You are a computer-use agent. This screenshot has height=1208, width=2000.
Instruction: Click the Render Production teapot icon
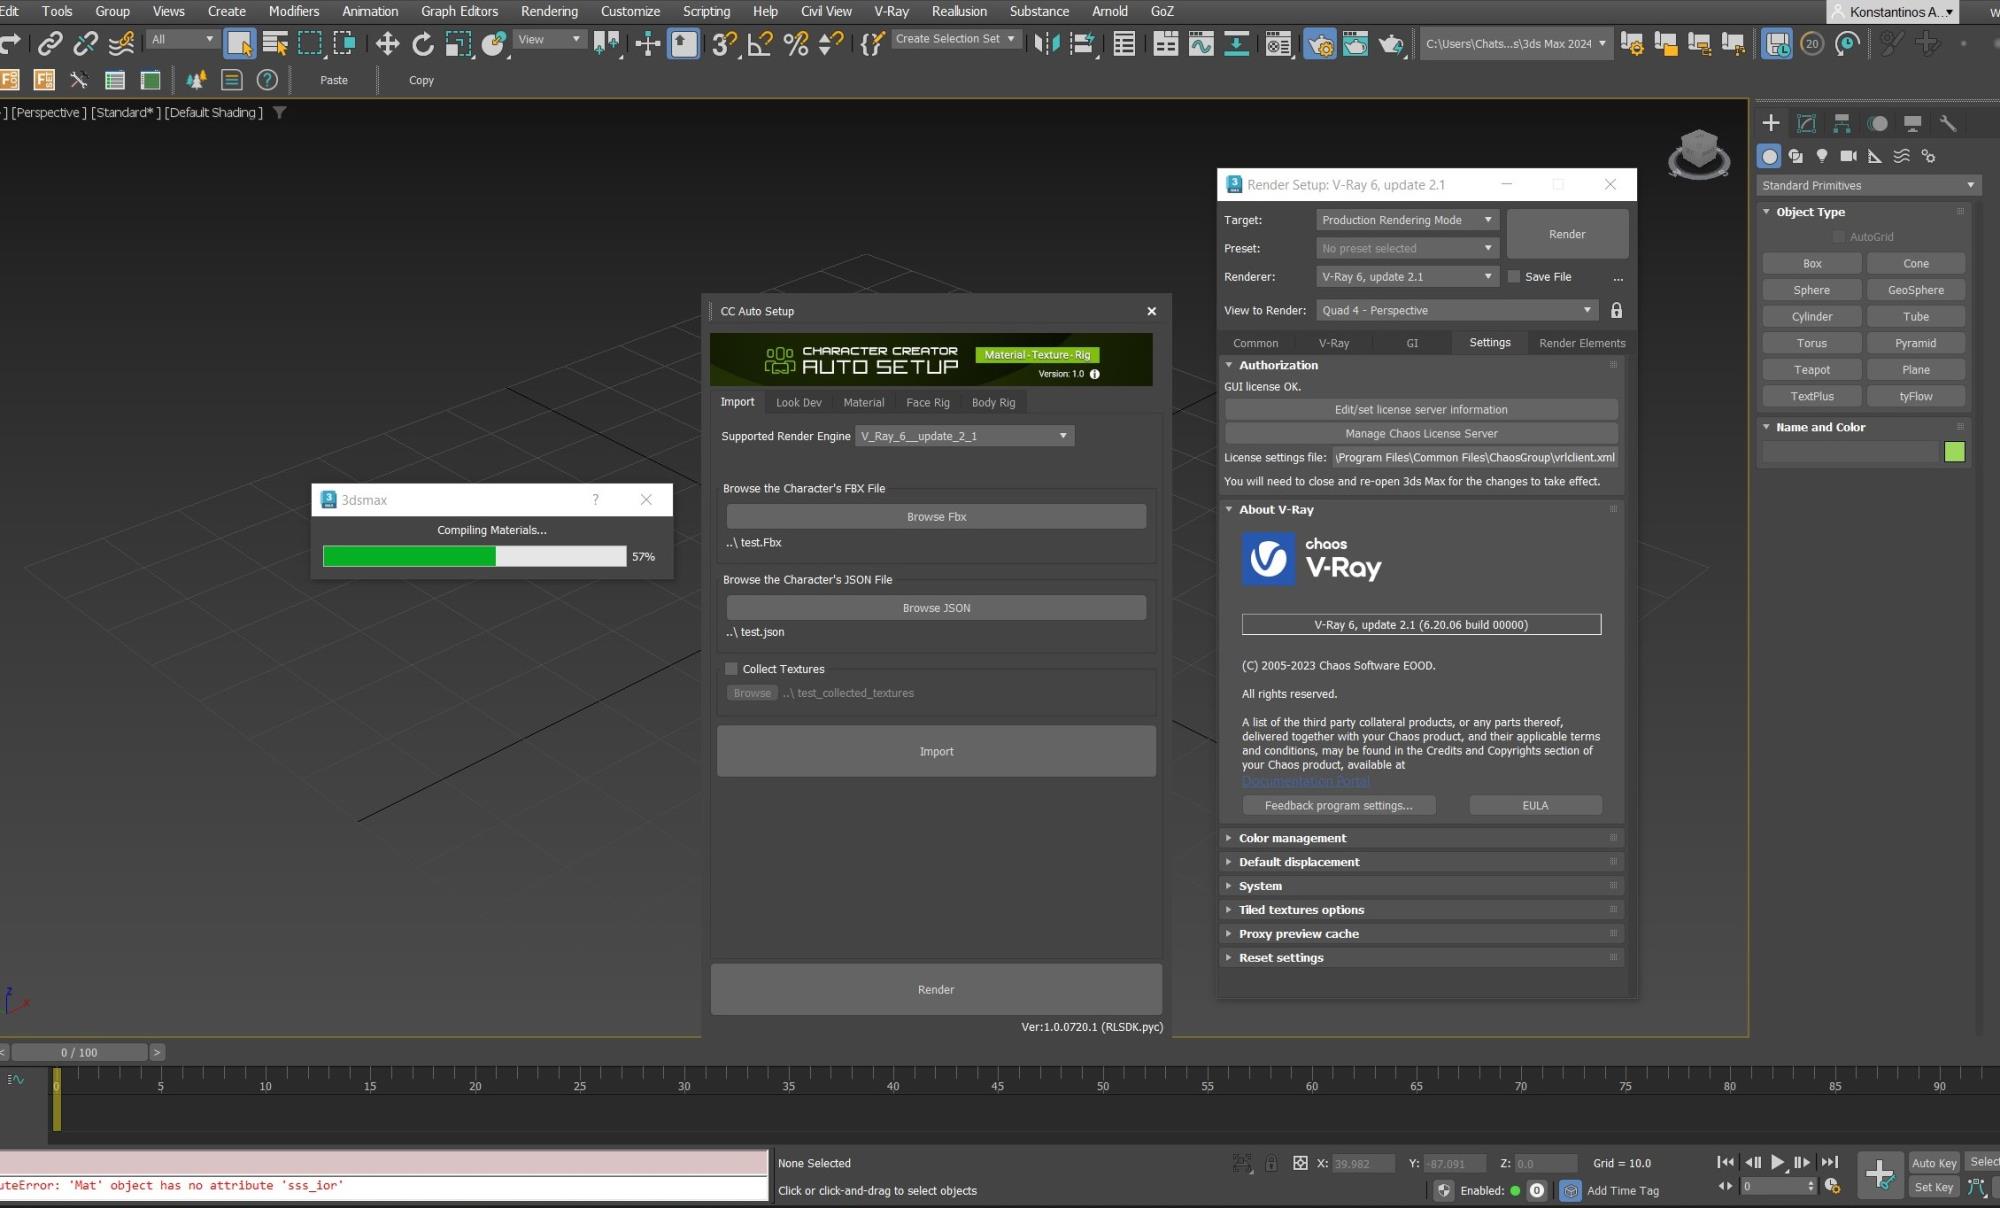[x=1391, y=43]
